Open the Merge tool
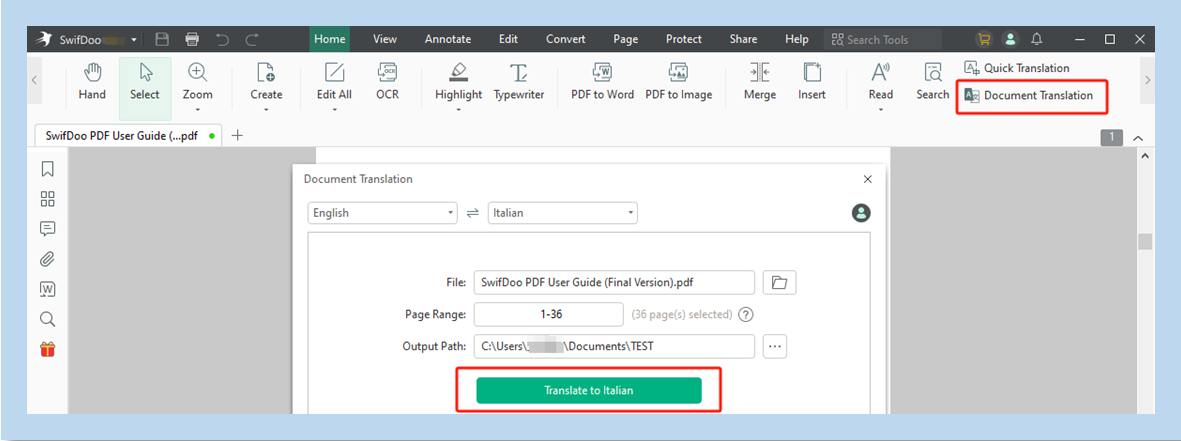The image size is (1181, 441). (x=759, y=82)
